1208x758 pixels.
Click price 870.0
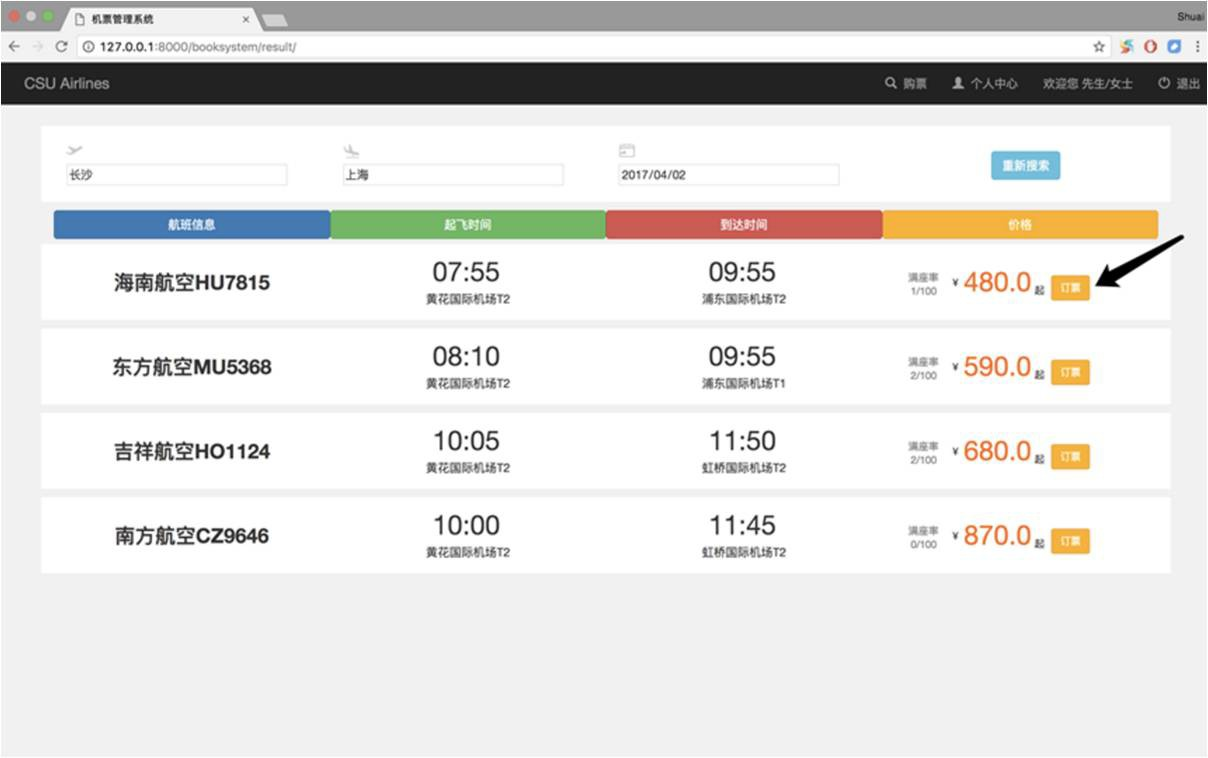[x=997, y=536]
